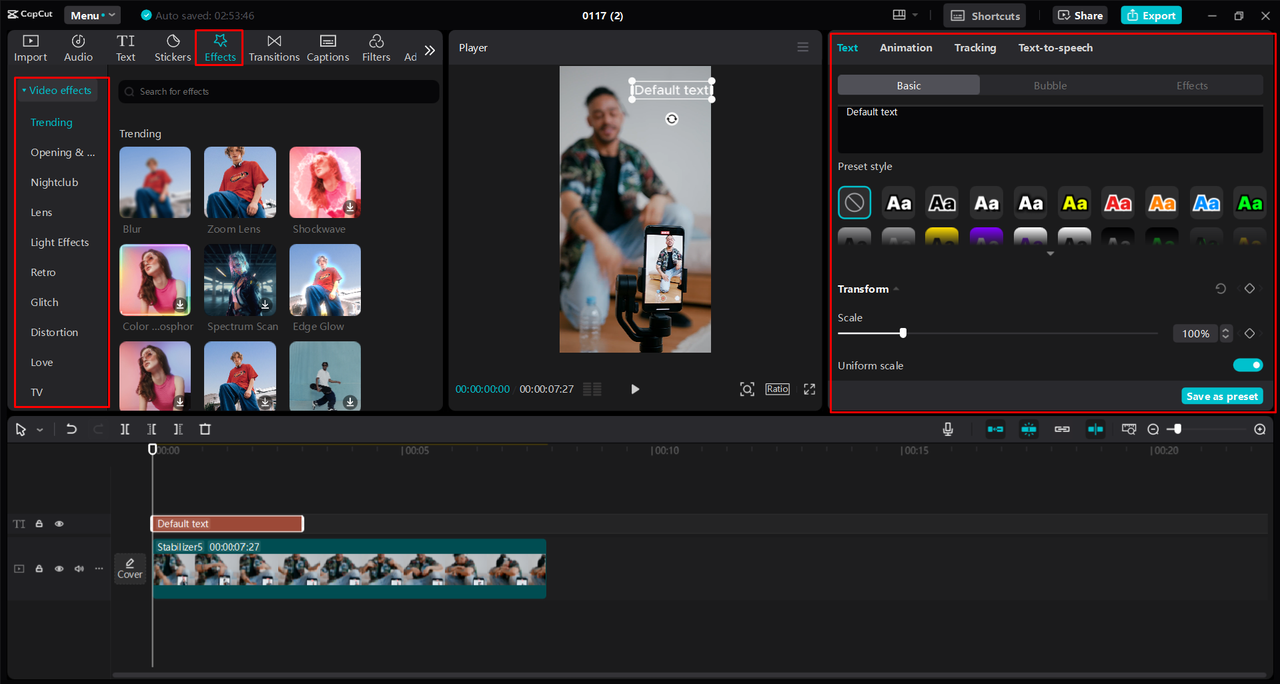1280x684 pixels.
Task: Open the Import media tab
Action: coord(31,48)
